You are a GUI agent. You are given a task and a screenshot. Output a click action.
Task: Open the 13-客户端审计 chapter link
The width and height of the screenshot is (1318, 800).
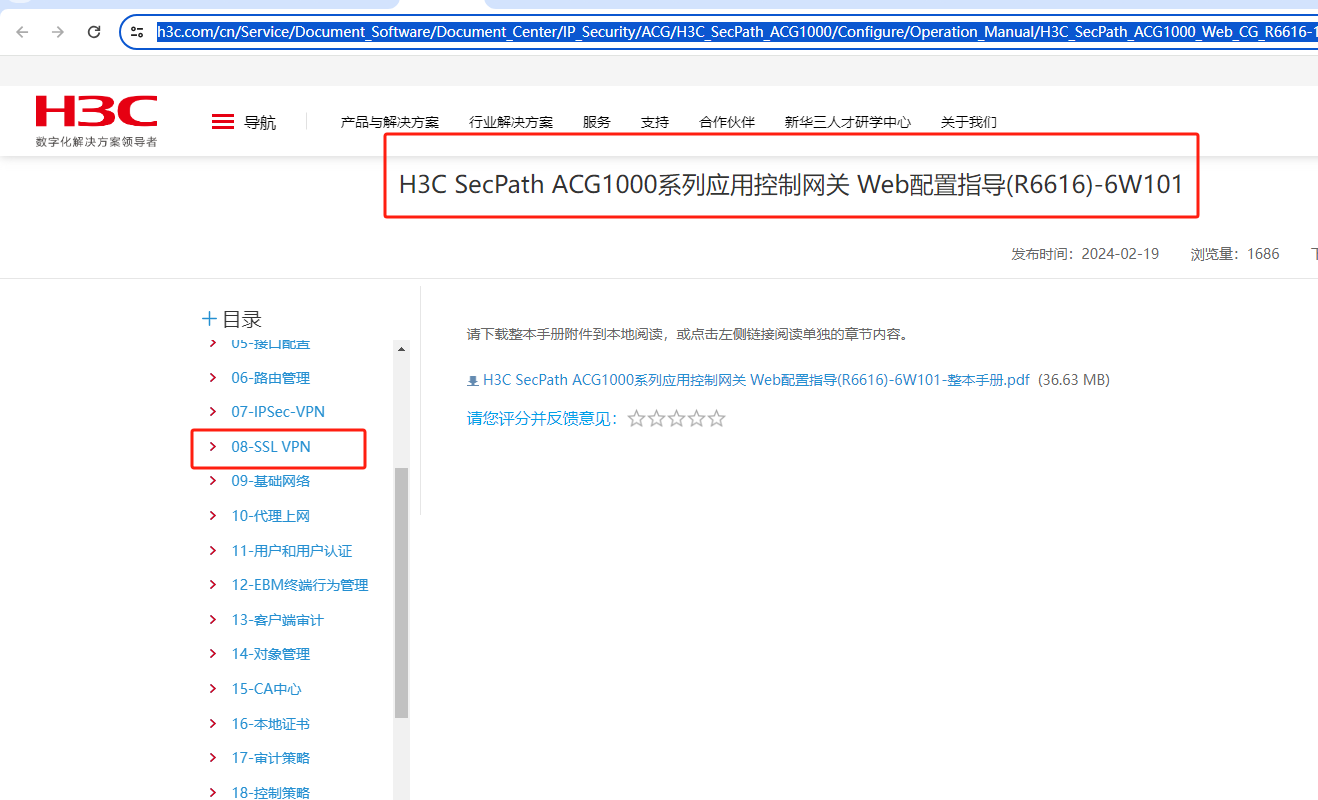click(278, 620)
